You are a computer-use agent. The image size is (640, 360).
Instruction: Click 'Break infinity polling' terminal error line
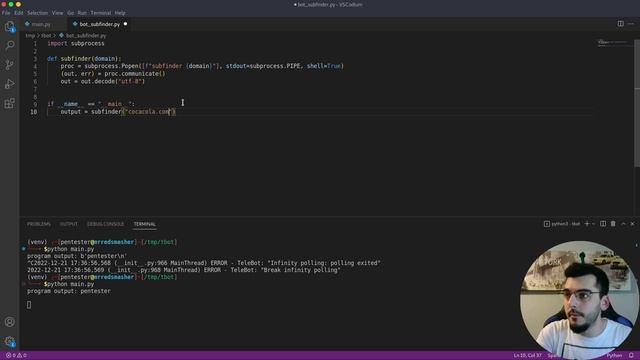point(184,270)
